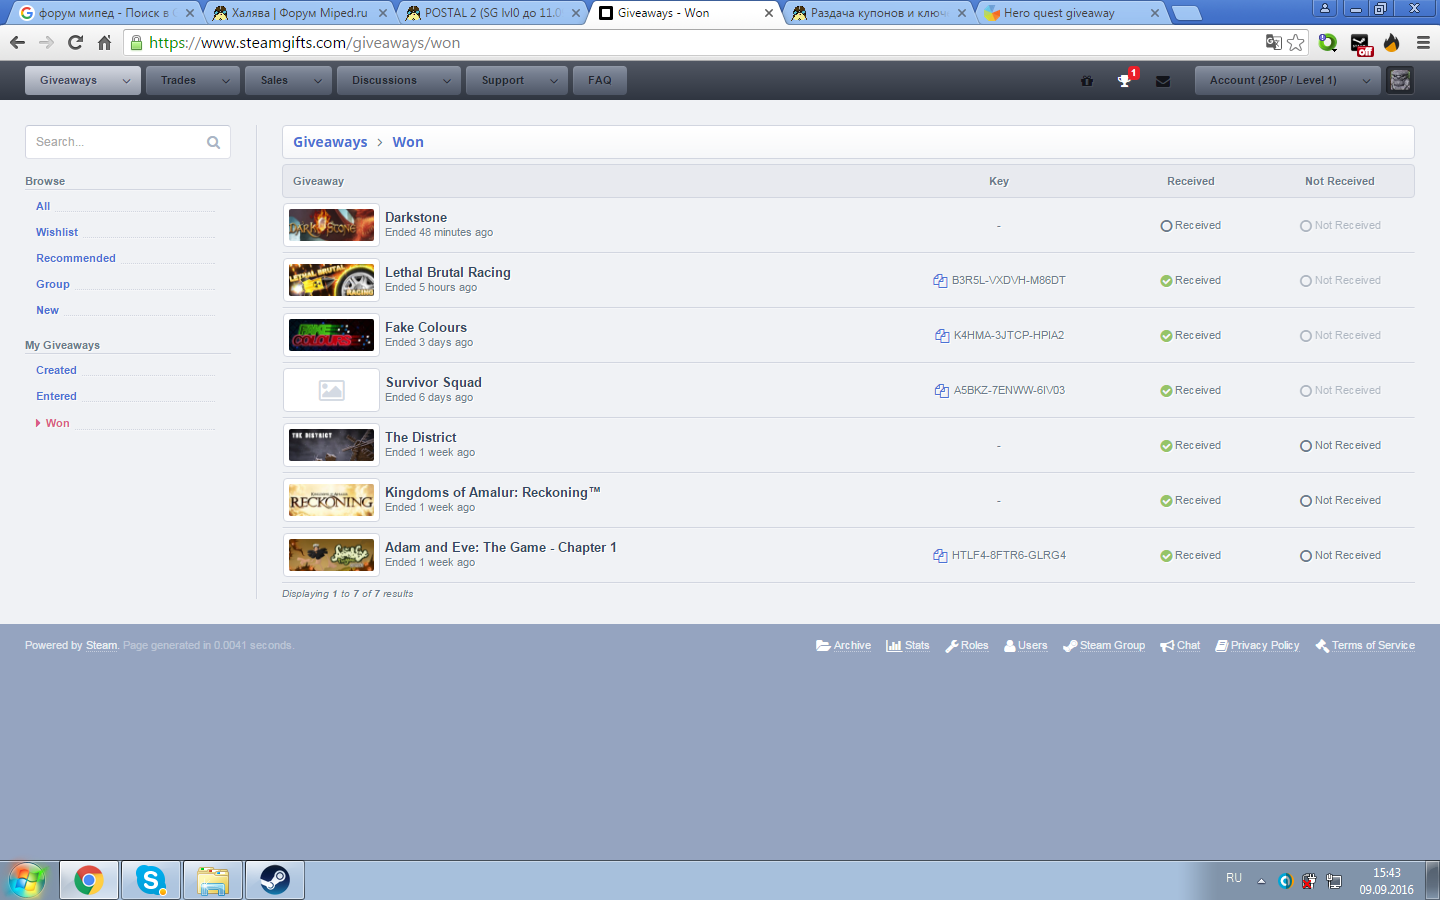
Task: Click the flame extension icon in Chrome toolbar
Action: coord(1392,43)
